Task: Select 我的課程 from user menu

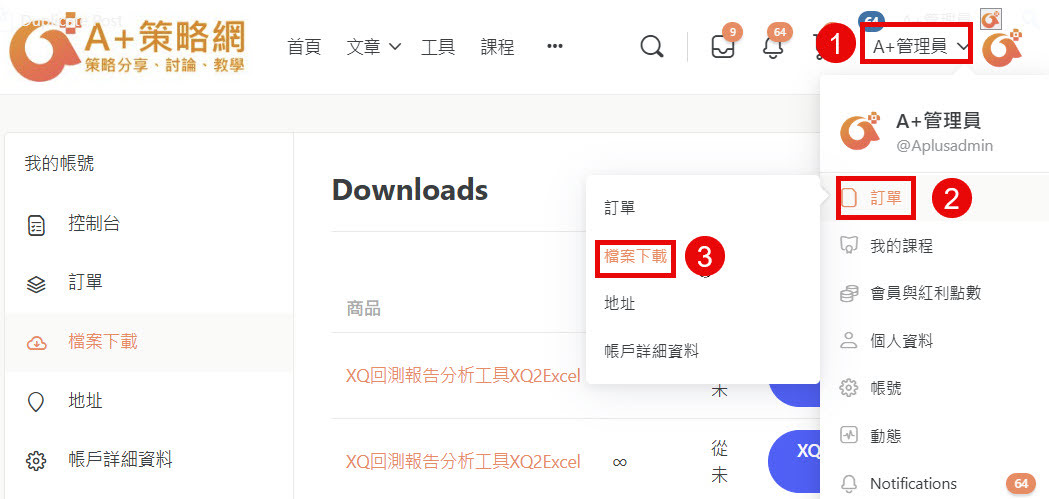Action: click(x=901, y=246)
